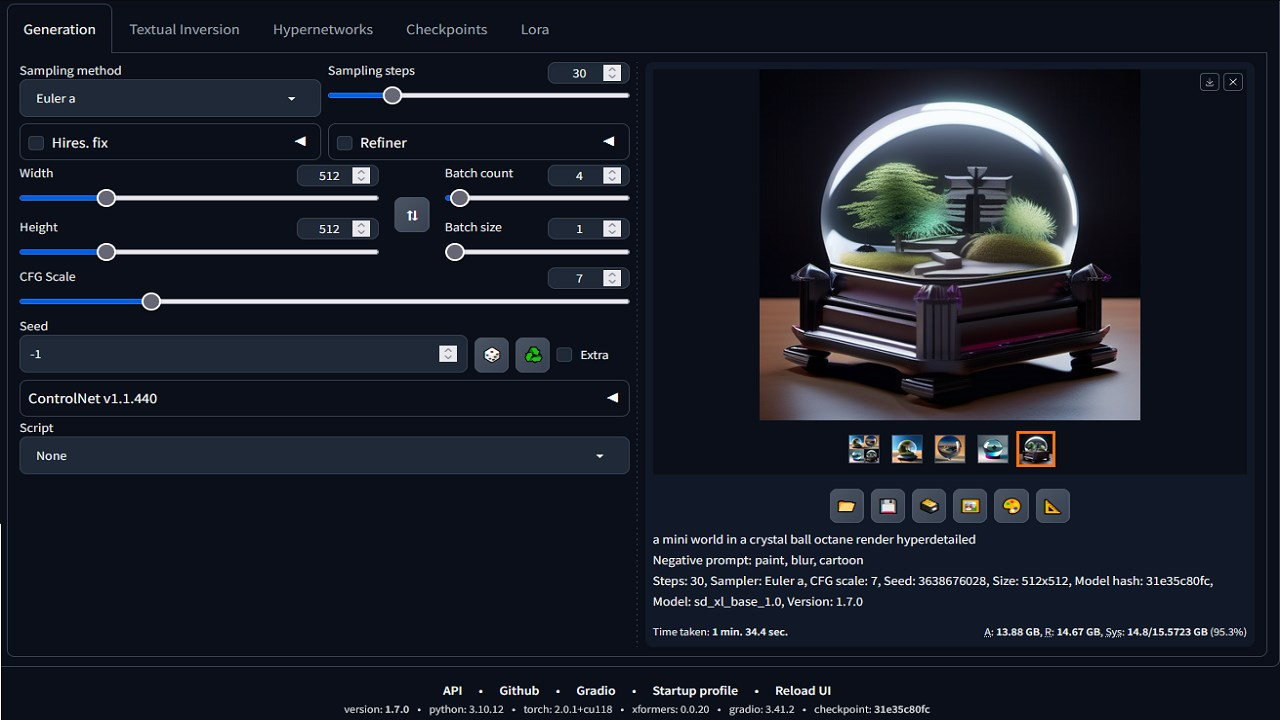Enable the Refiner option
Screen dimensions: 1280x720
coord(345,142)
